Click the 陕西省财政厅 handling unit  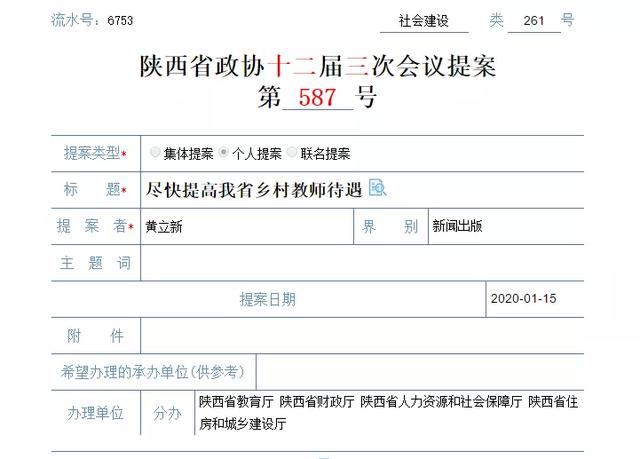[x=317, y=402]
